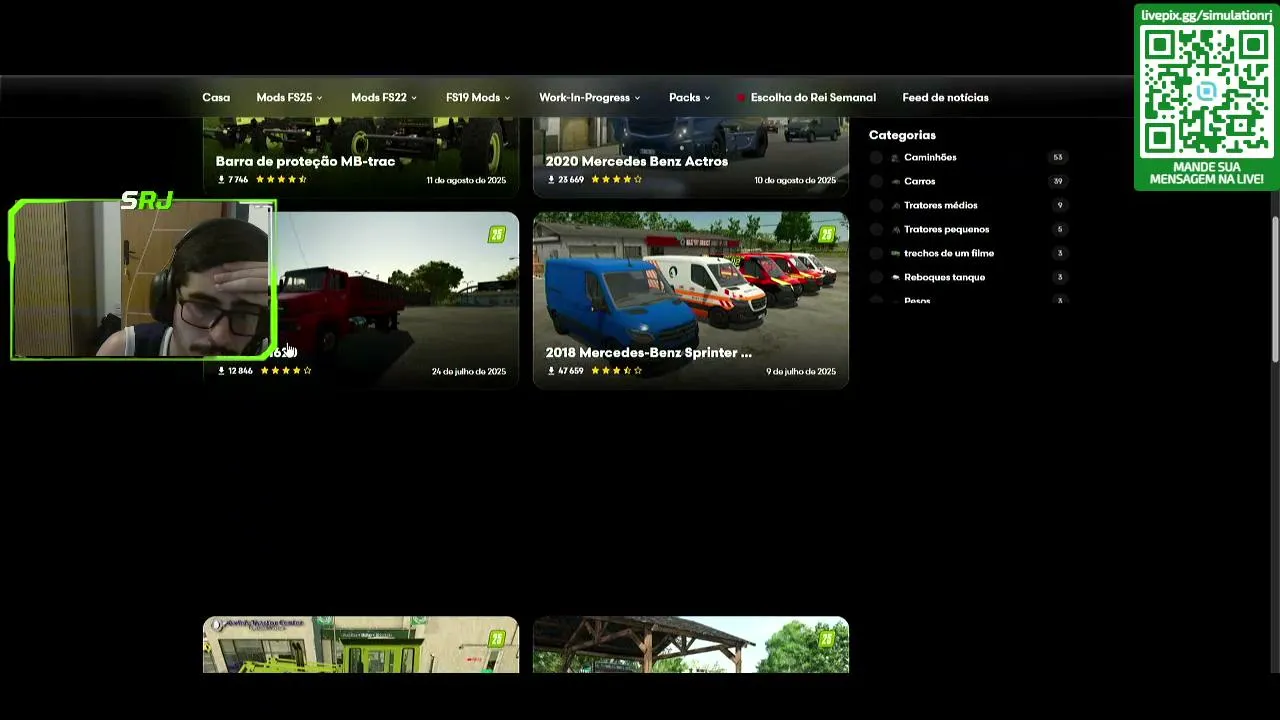This screenshot has height=720, width=1280.
Task: Click the 53 count badge for Caminhões
Action: pos(1058,157)
